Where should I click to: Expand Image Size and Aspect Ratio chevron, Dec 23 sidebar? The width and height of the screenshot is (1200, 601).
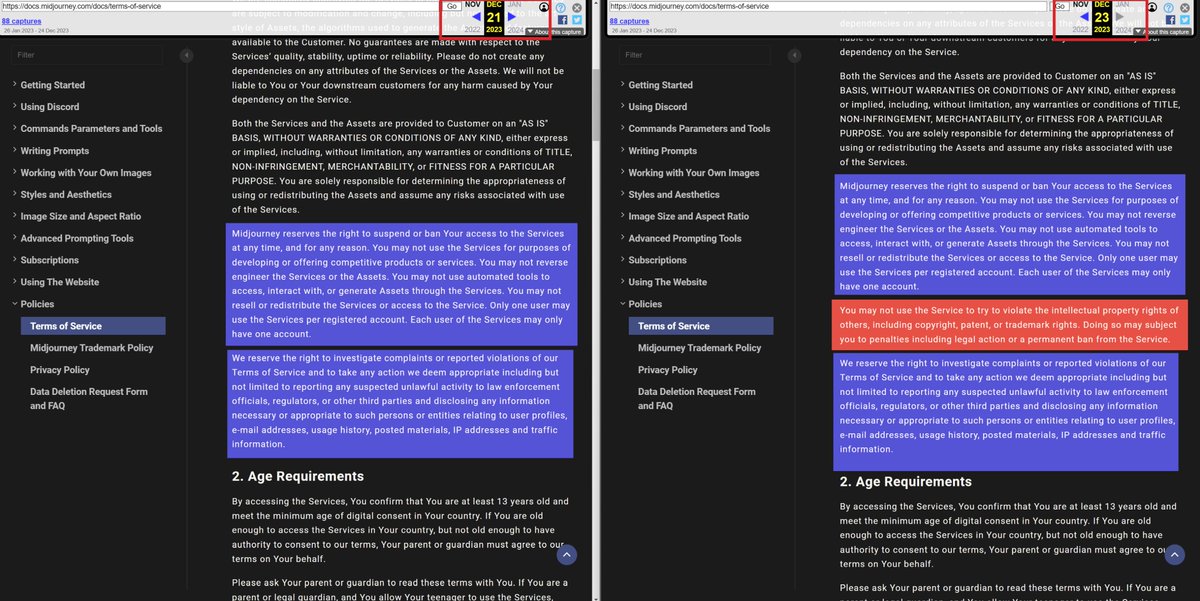coord(623,217)
